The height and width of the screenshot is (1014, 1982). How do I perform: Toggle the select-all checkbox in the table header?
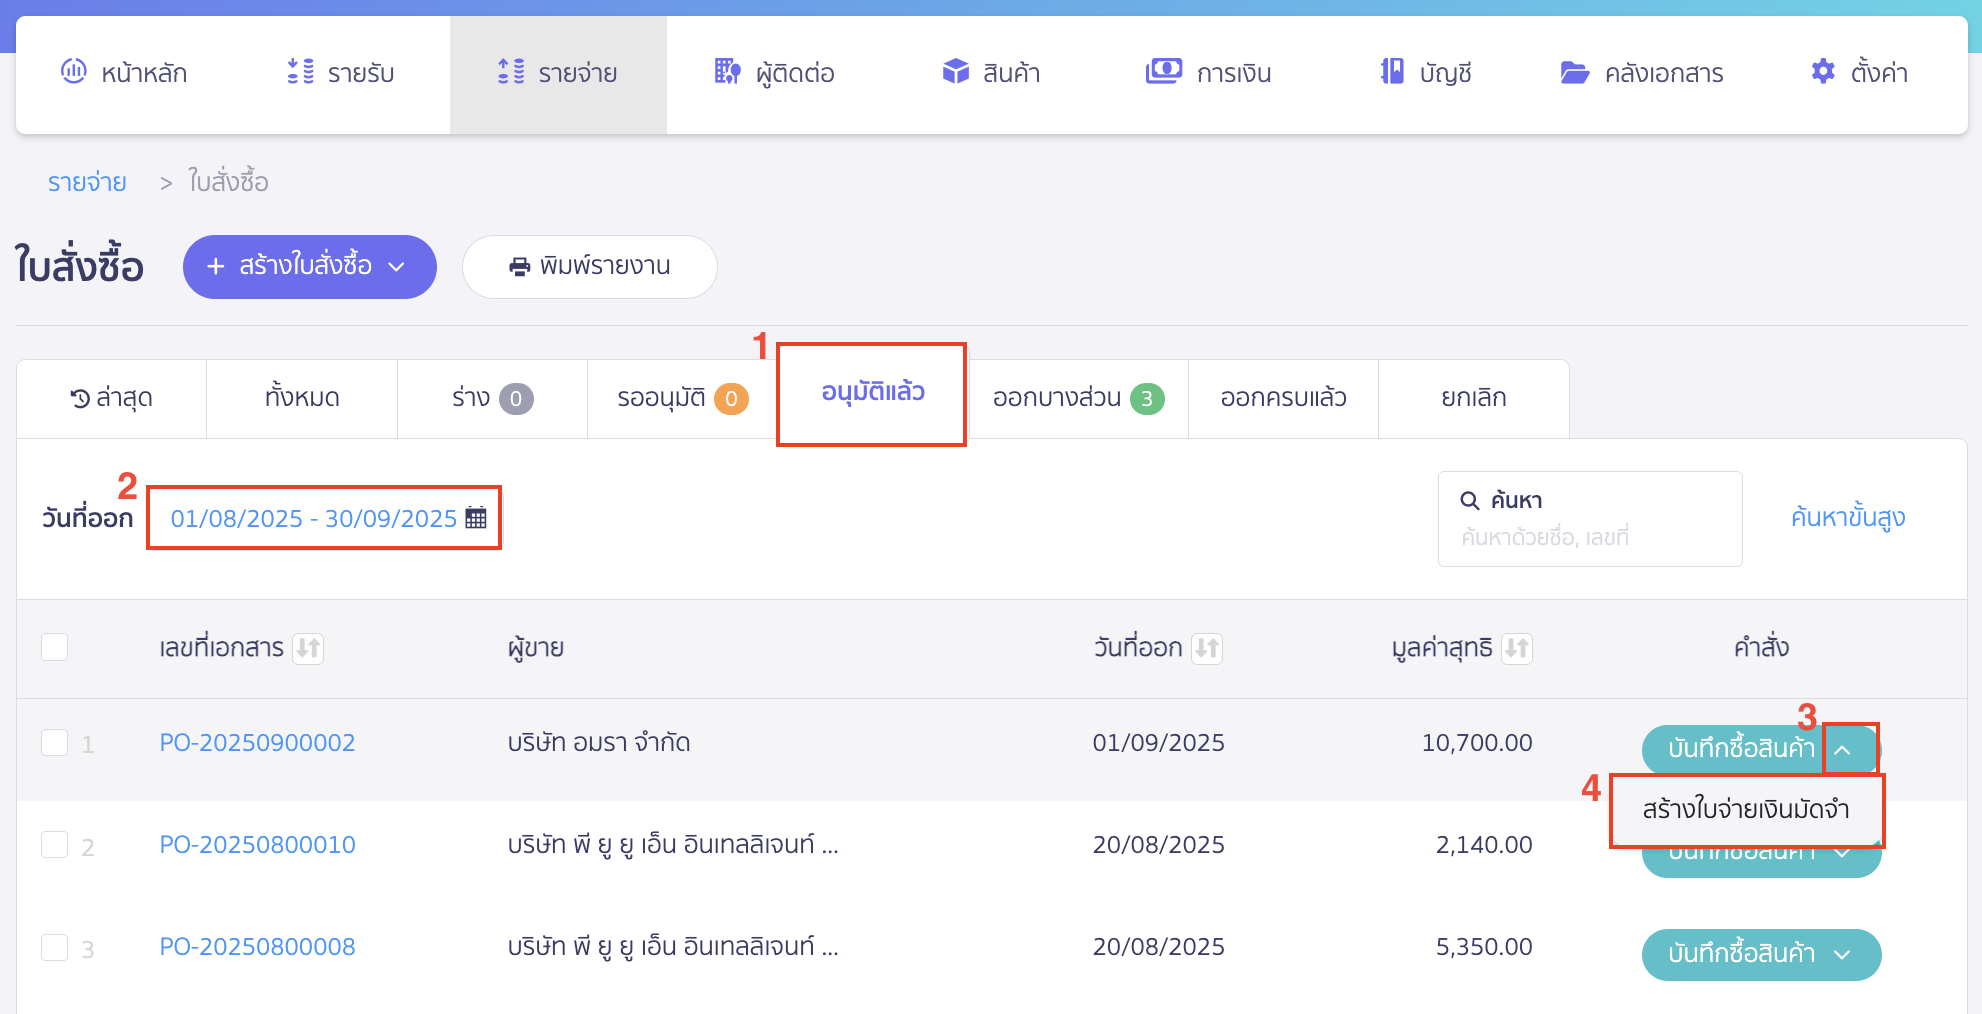pyautogui.click(x=55, y=648)
